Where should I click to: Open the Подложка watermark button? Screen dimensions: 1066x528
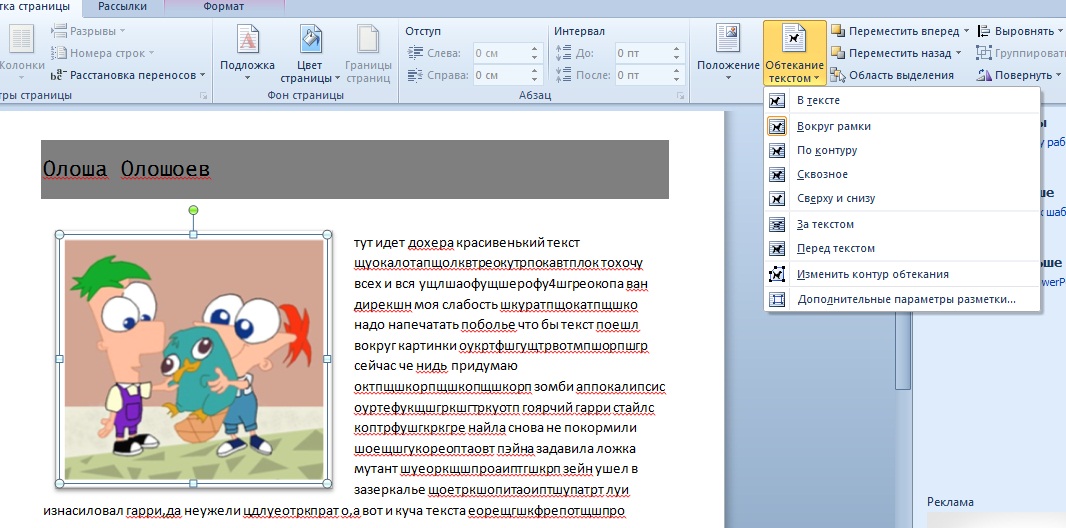point(247,52)
